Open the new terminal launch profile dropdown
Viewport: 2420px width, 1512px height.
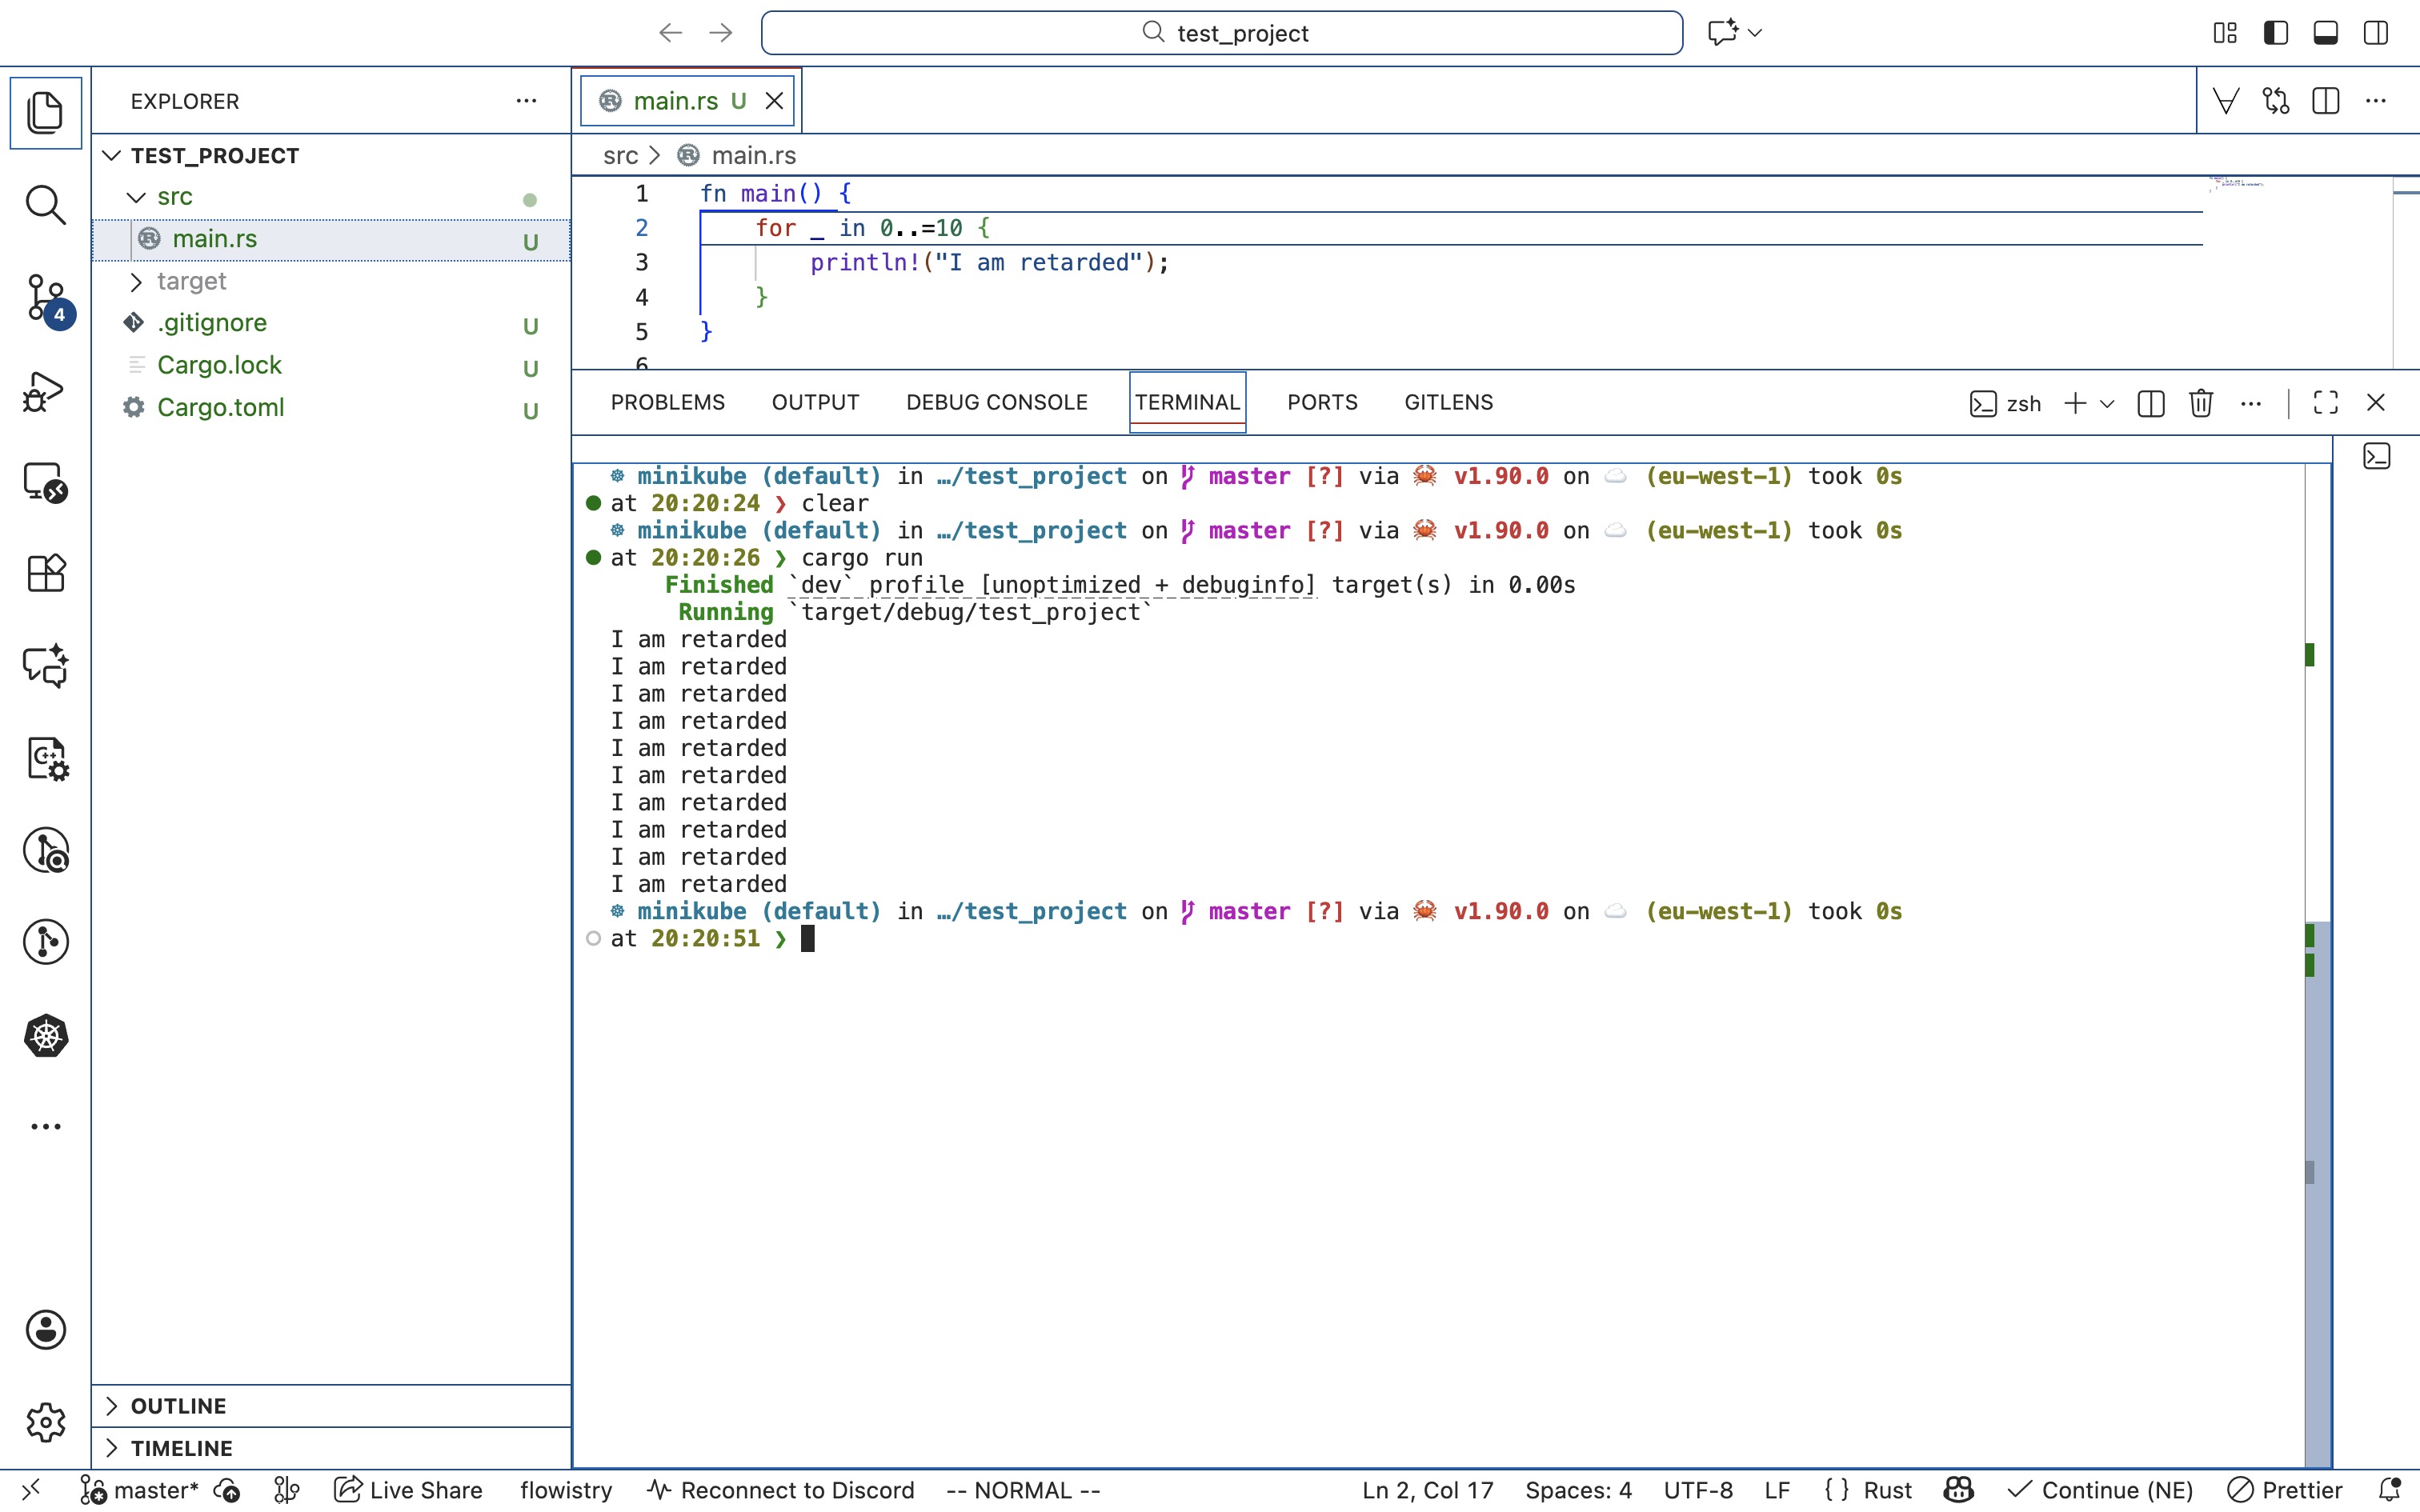pos(2108,404)
